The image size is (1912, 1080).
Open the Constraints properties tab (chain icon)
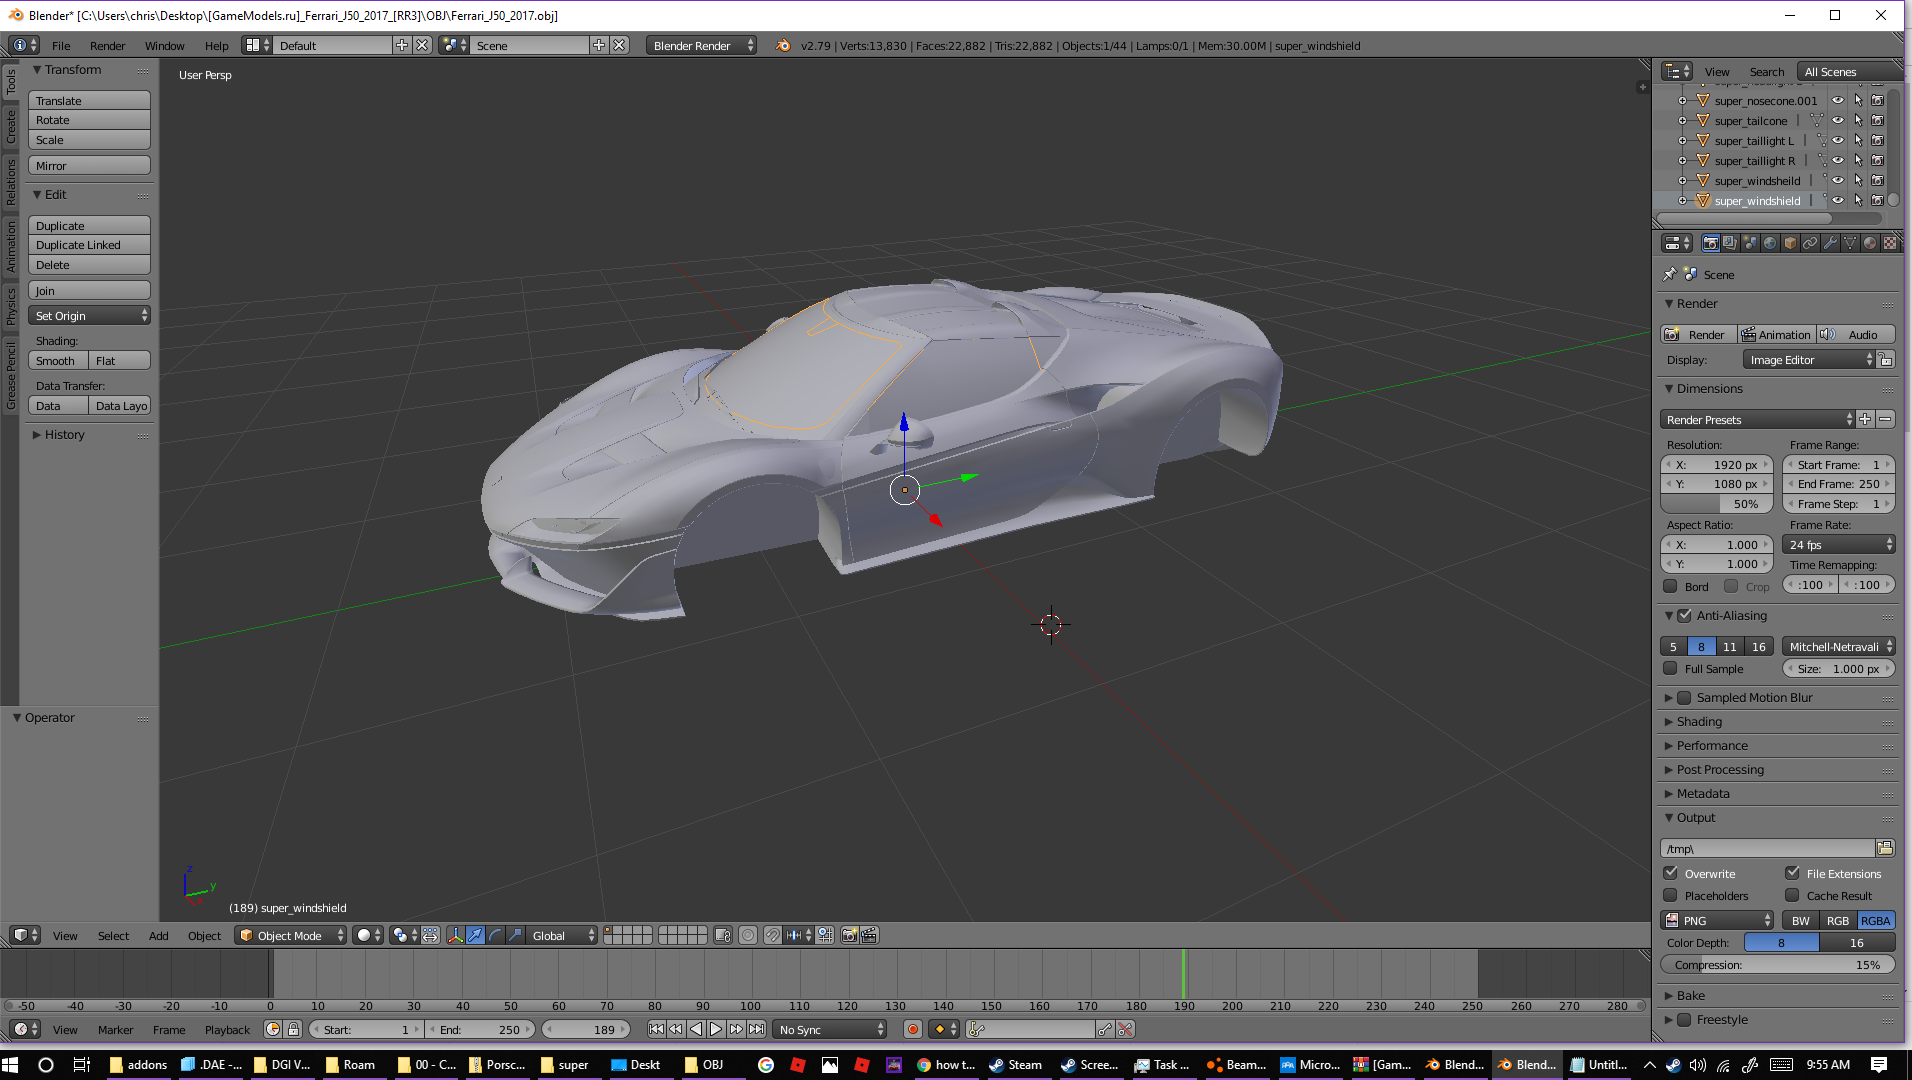pos(1810,243)
